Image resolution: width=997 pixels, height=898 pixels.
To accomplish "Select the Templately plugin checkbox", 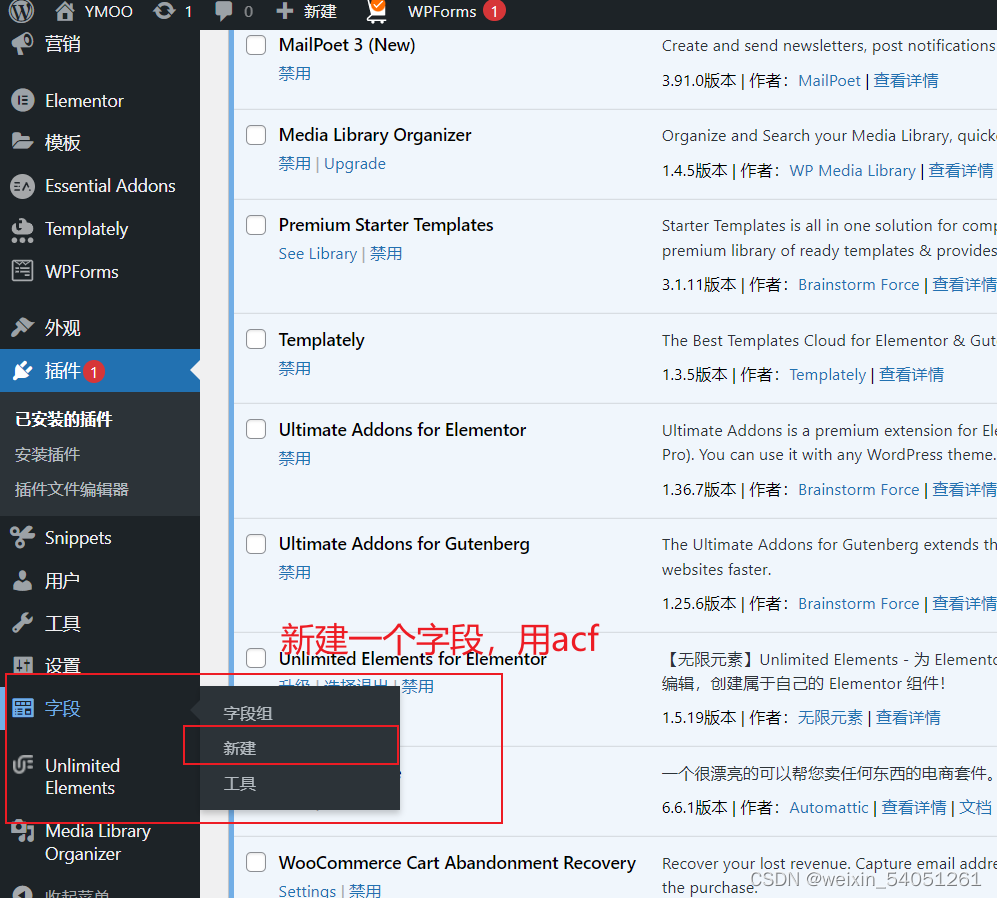I will coord(256,339).
